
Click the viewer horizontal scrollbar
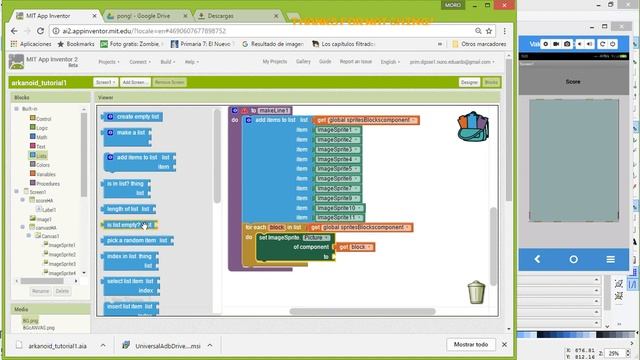362,311
